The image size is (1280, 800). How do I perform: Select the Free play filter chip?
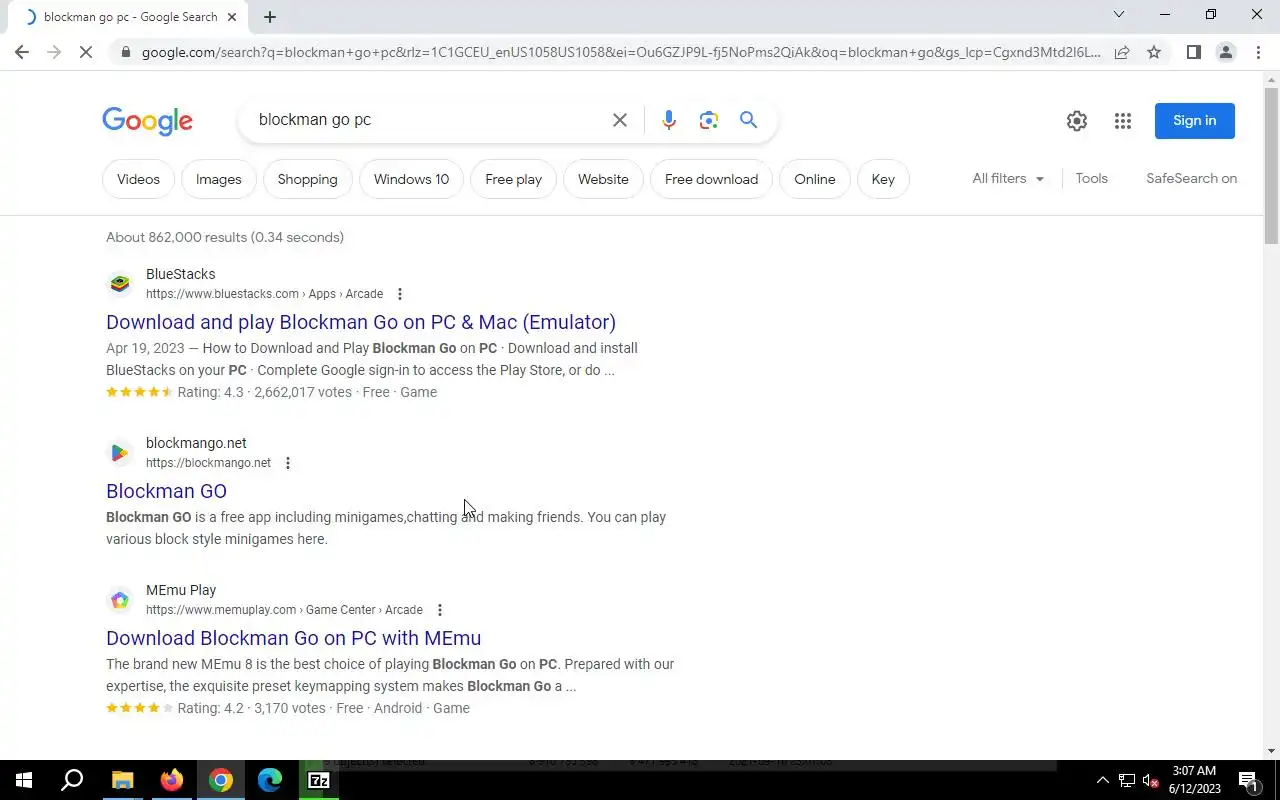click(x=513, y=179)
